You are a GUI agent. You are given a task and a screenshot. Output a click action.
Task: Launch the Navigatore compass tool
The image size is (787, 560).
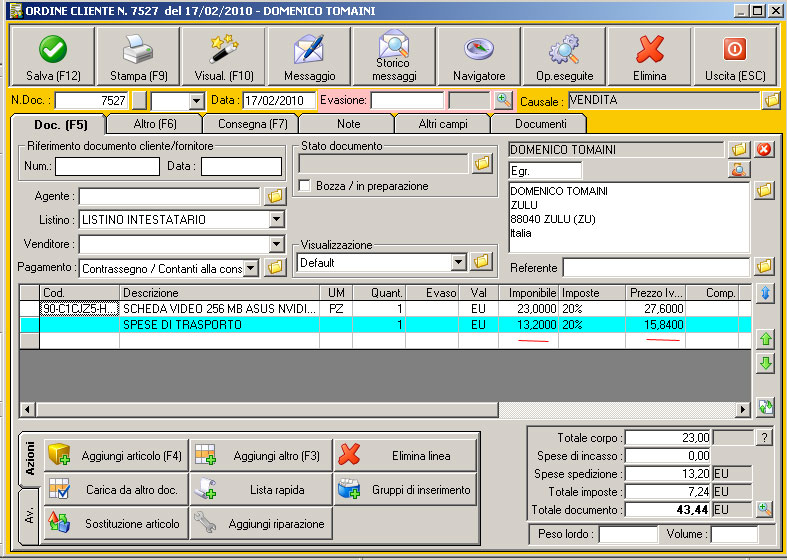click(x=479, y=56)
